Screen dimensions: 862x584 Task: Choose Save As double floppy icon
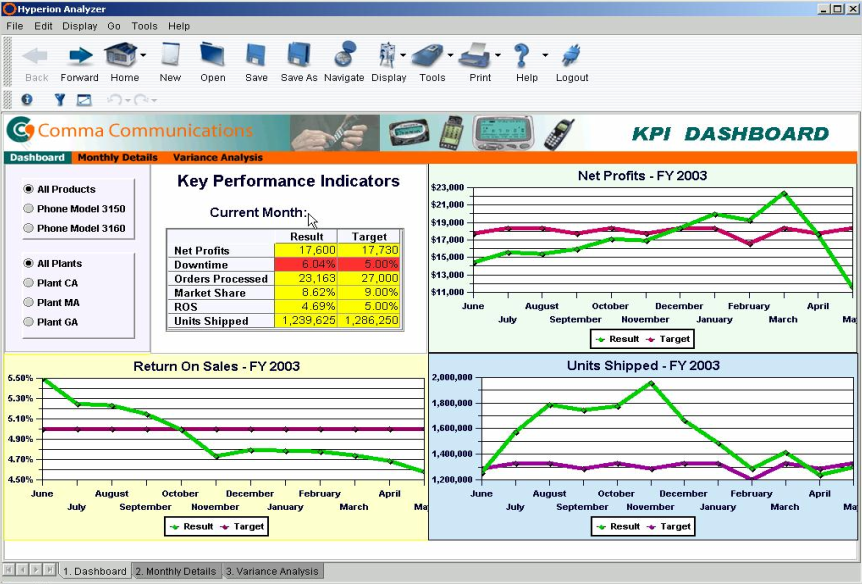tap(299, 54)
